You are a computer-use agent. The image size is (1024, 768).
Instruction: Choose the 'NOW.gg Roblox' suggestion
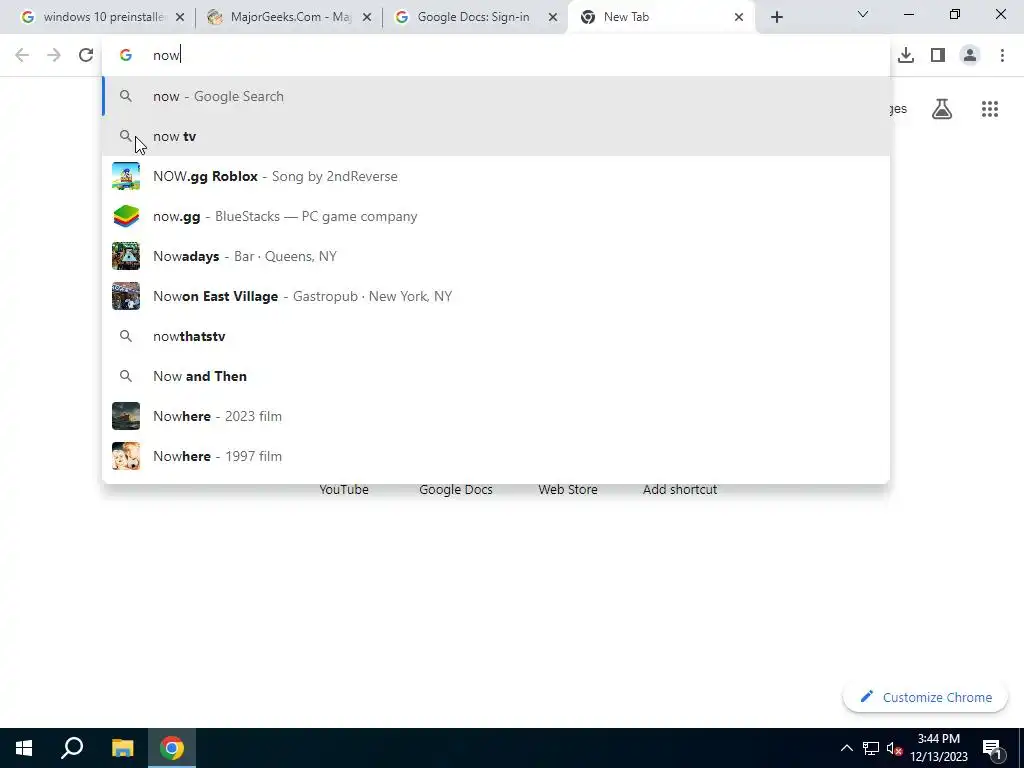point(496,176)
